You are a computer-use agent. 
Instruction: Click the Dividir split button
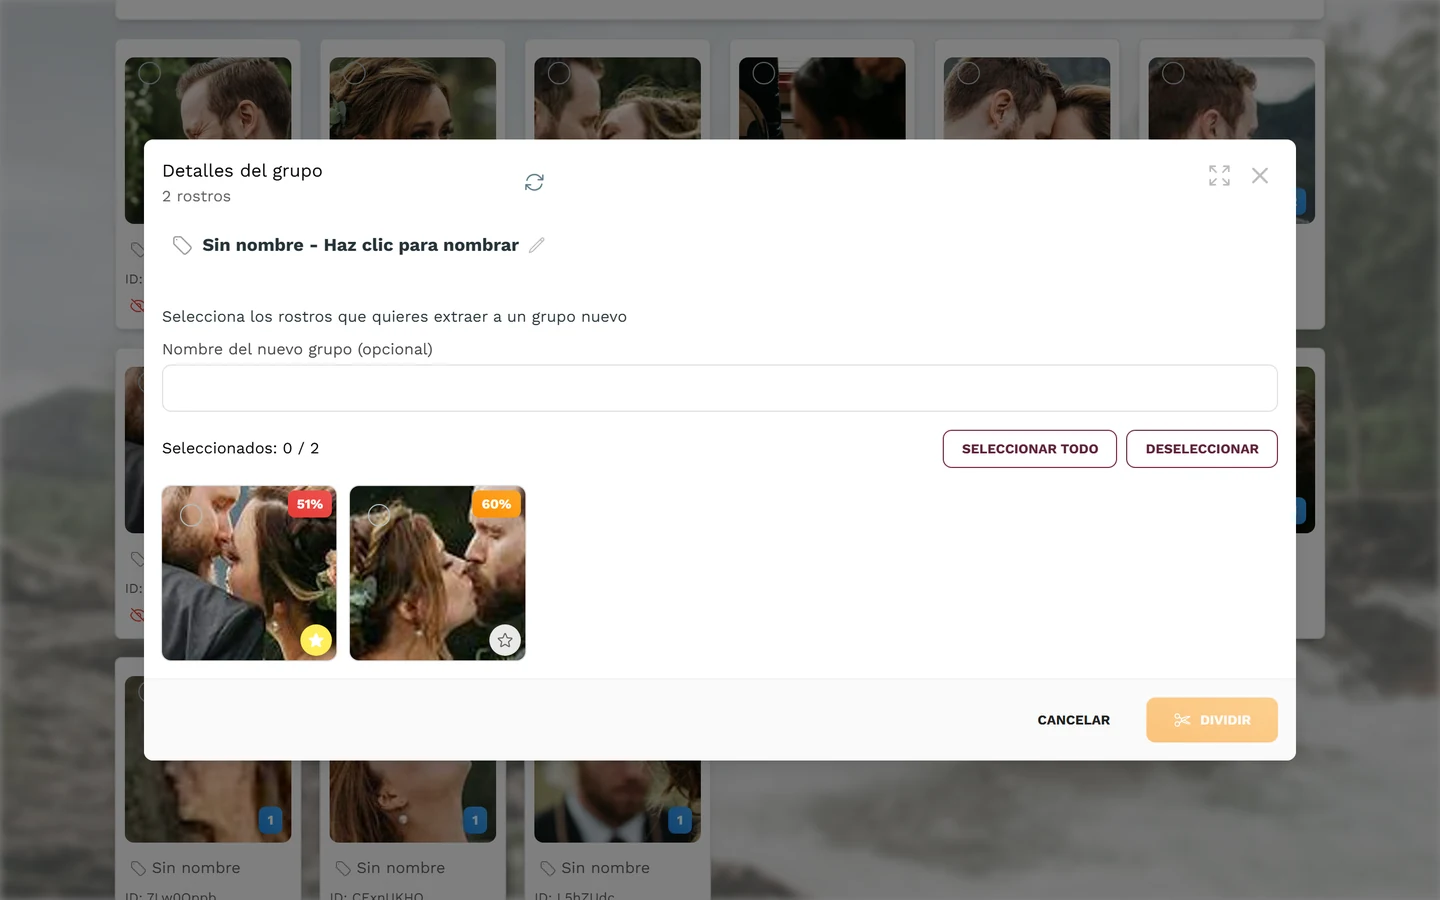(1212, 720)
